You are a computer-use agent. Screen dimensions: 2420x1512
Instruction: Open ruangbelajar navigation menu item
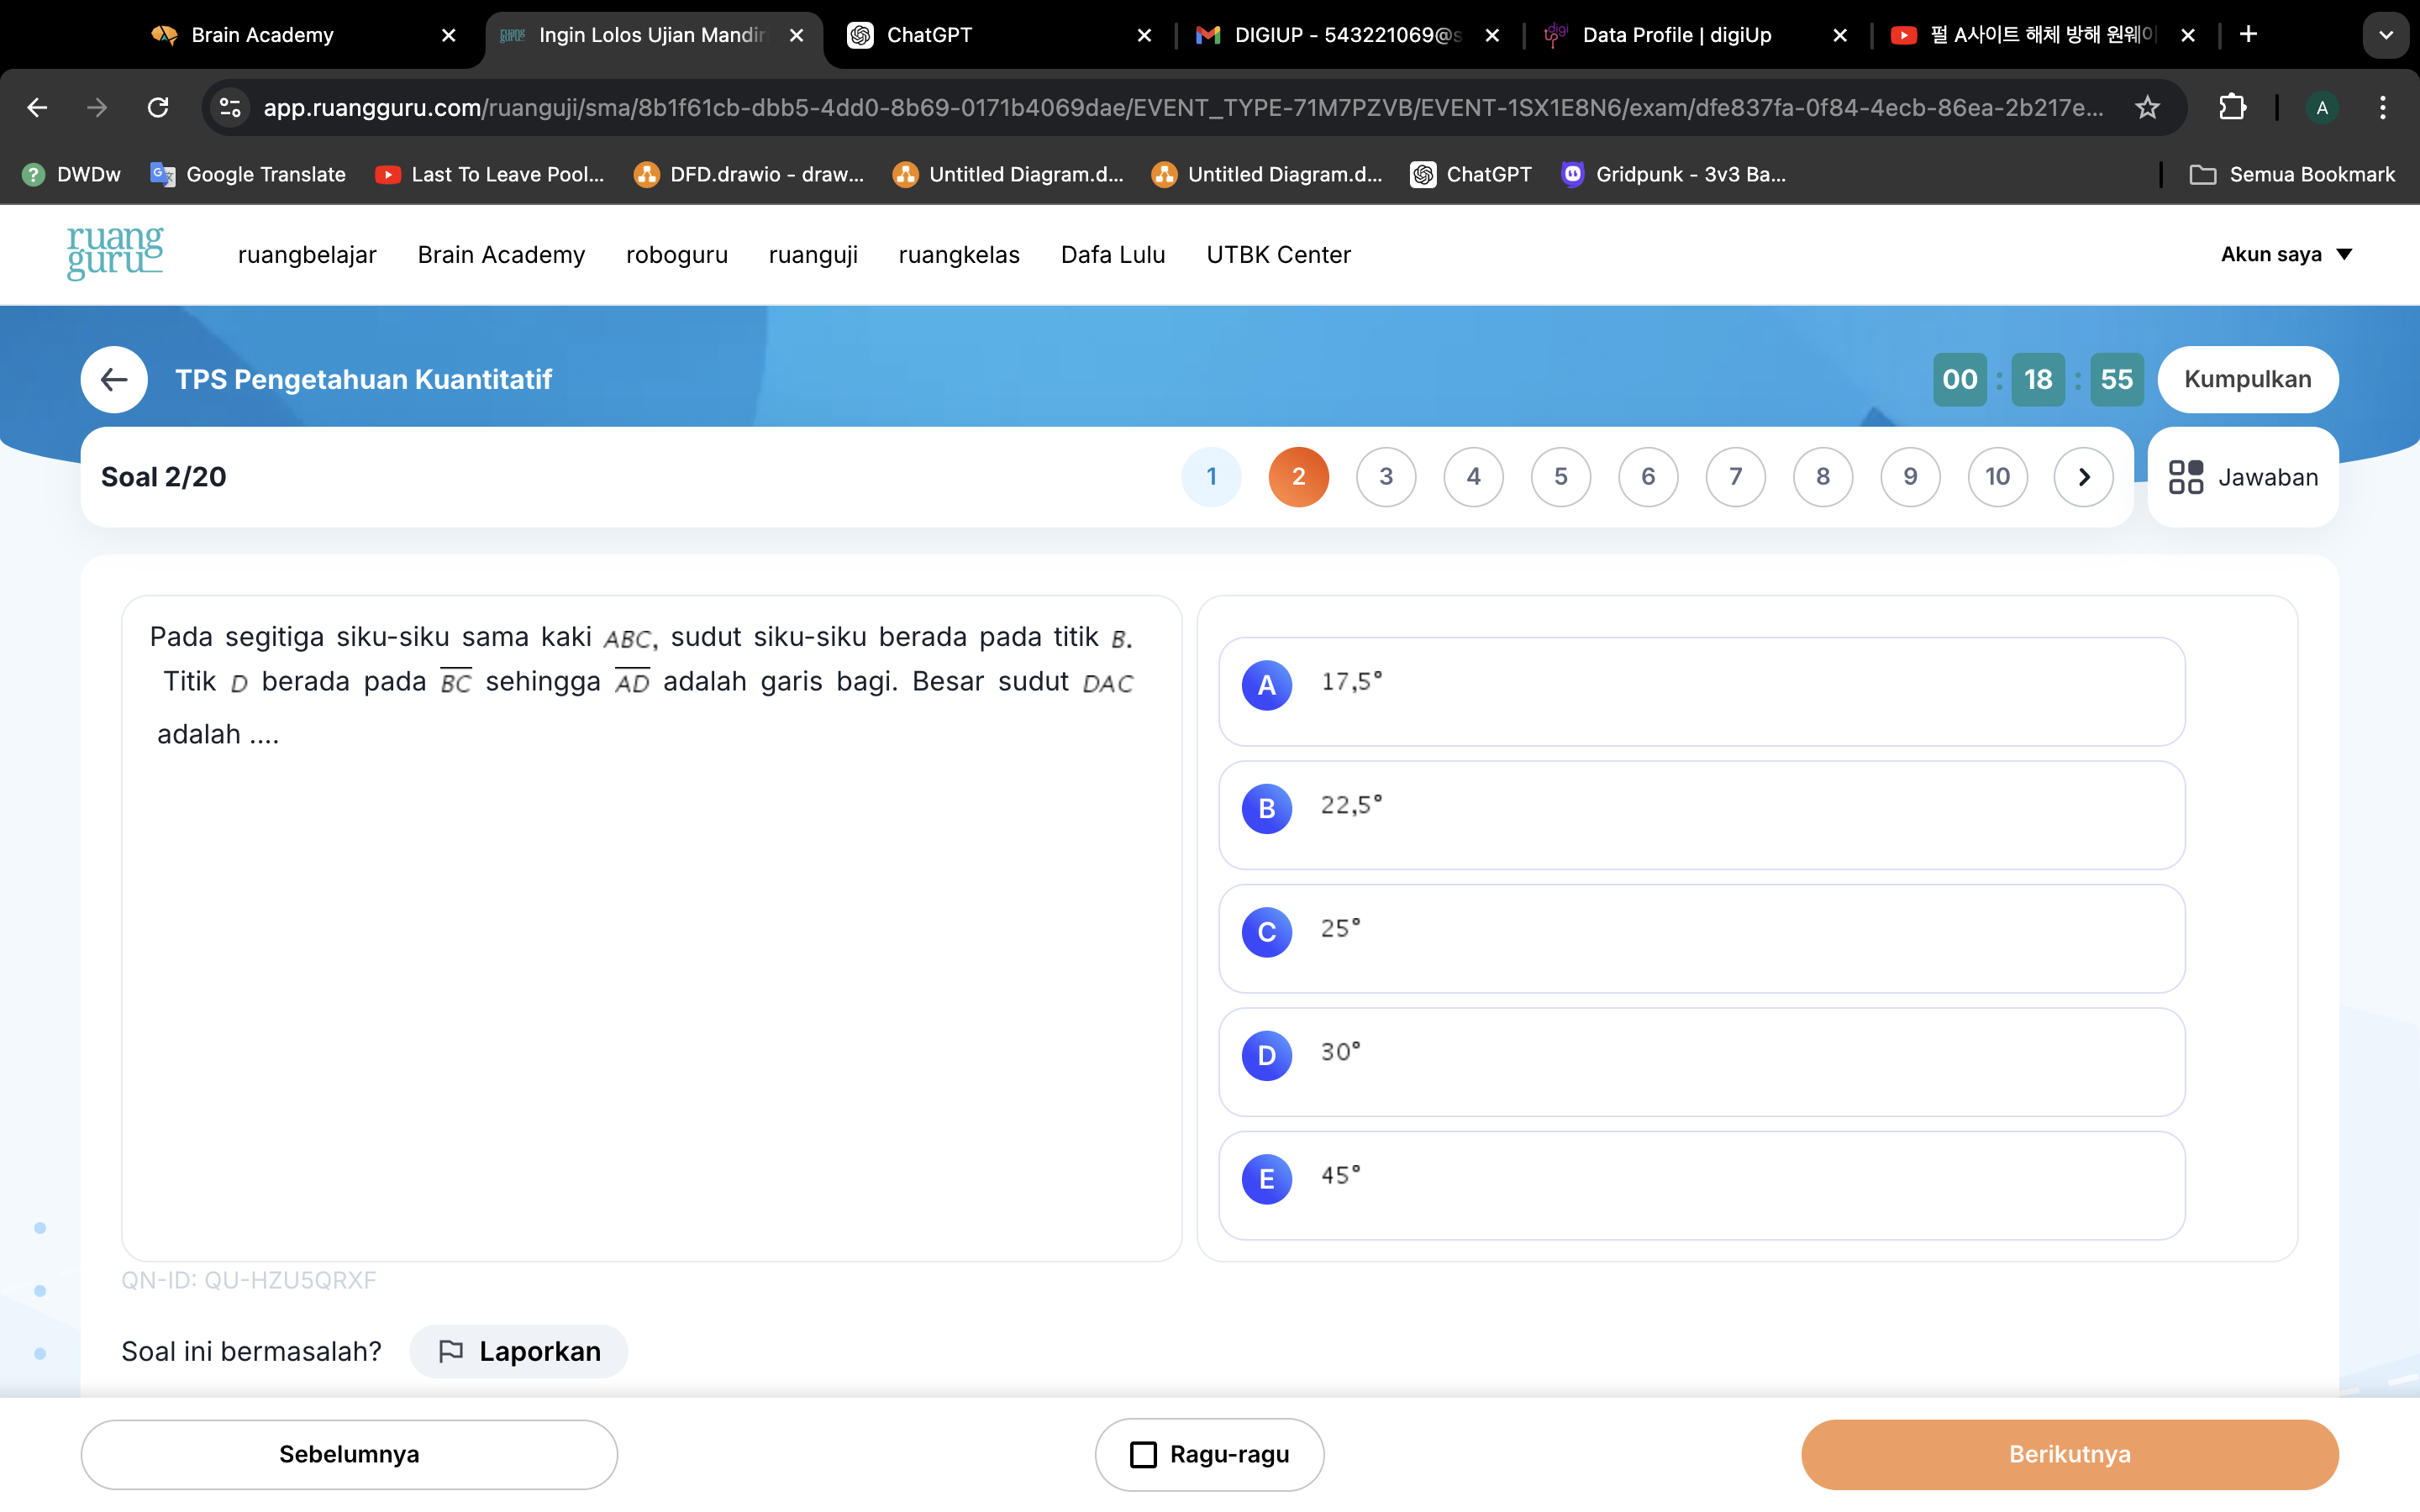[x=307, y=255]
